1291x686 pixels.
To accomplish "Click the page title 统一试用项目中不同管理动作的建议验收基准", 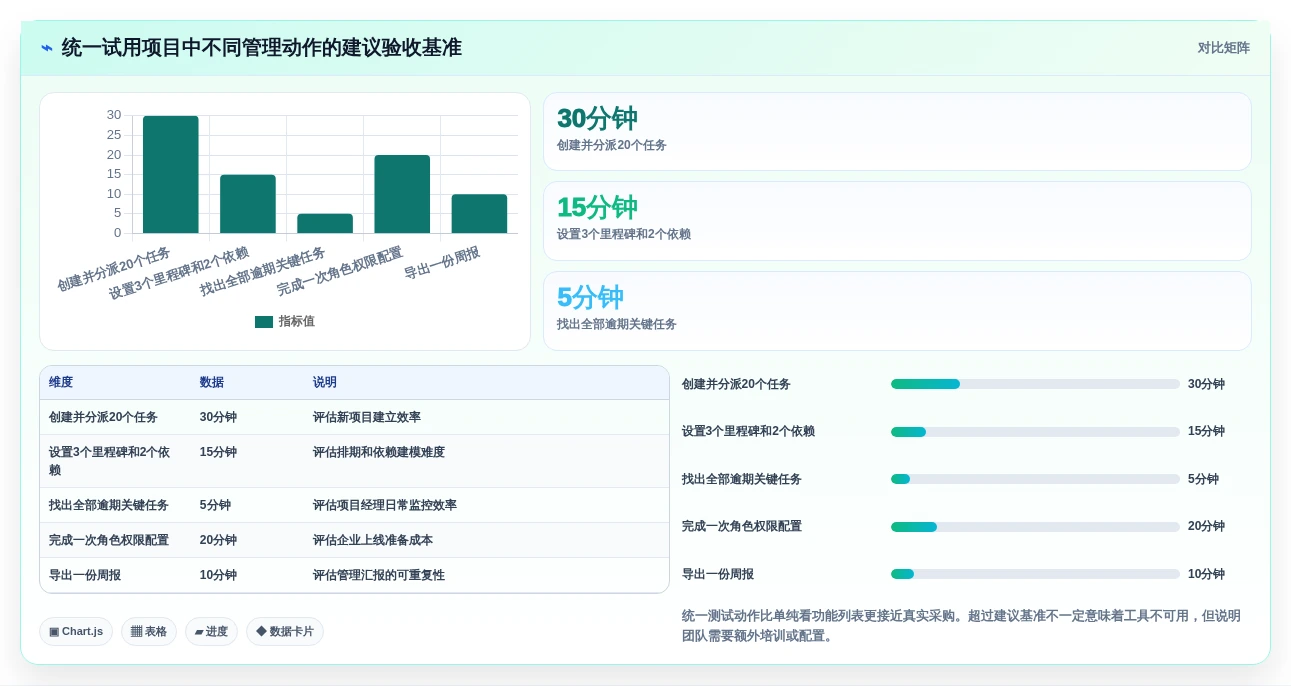I will pos(262,48).
